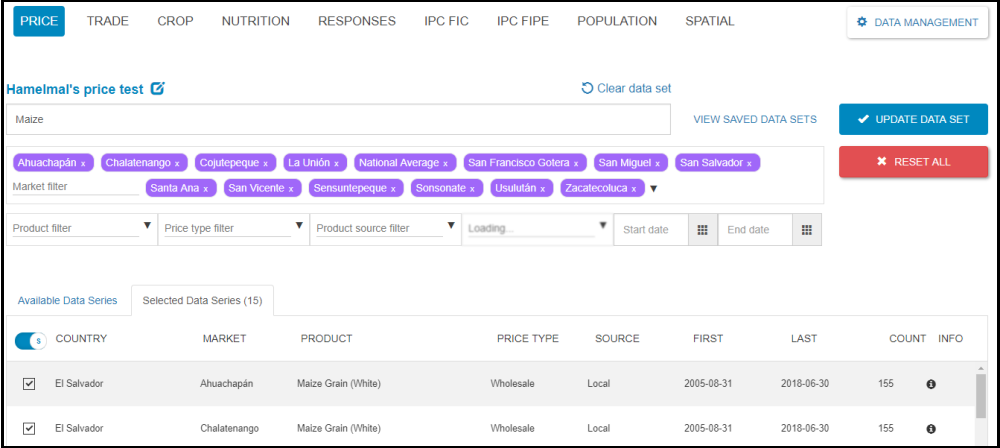1000x448 pixels.
Task: Click the Clear data set link
Action: pos(626,88)
